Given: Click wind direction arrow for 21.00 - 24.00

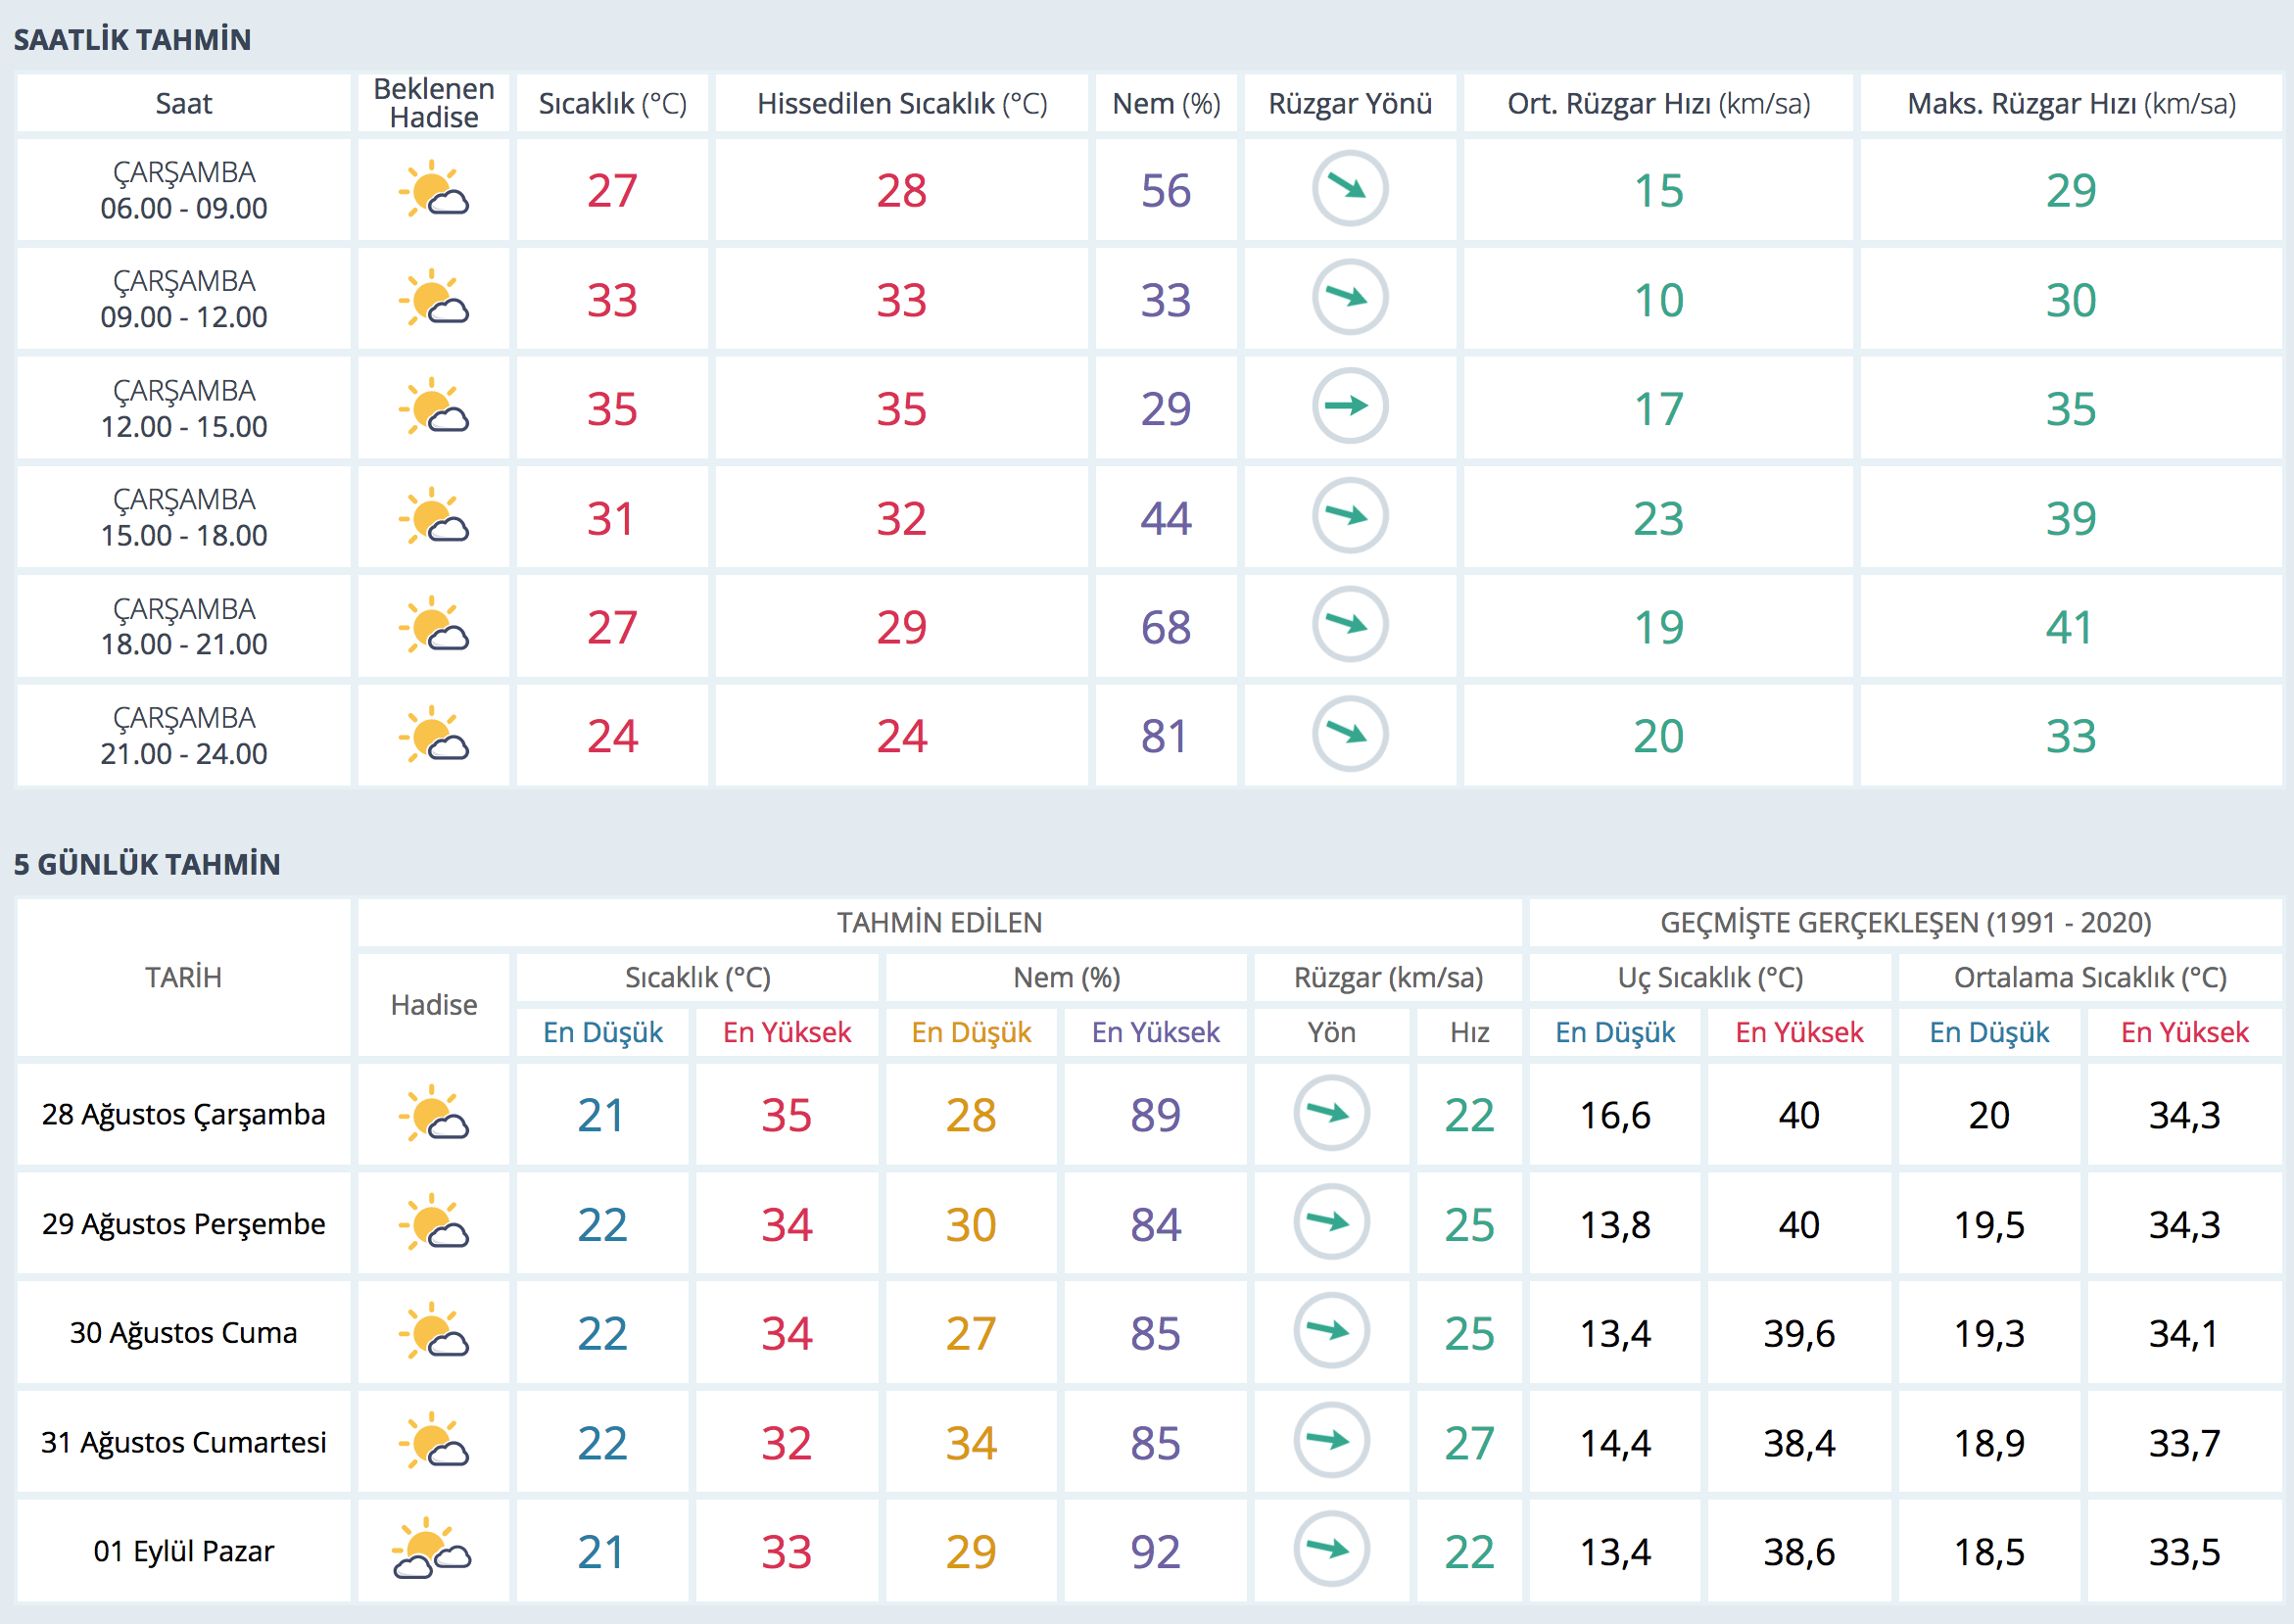Looking at the screenshot, I should (x=1349, y=734).
